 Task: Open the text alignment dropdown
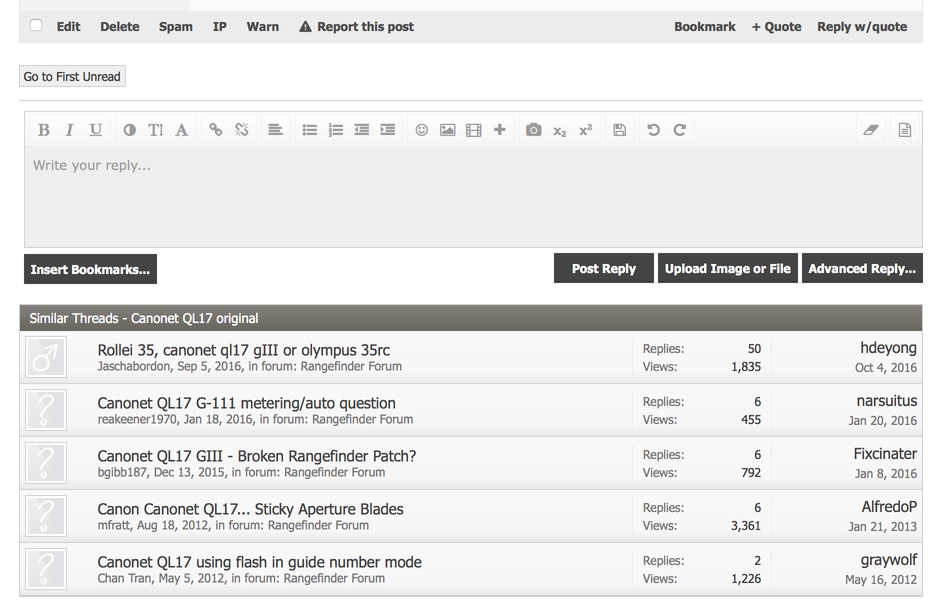point(275,130)
